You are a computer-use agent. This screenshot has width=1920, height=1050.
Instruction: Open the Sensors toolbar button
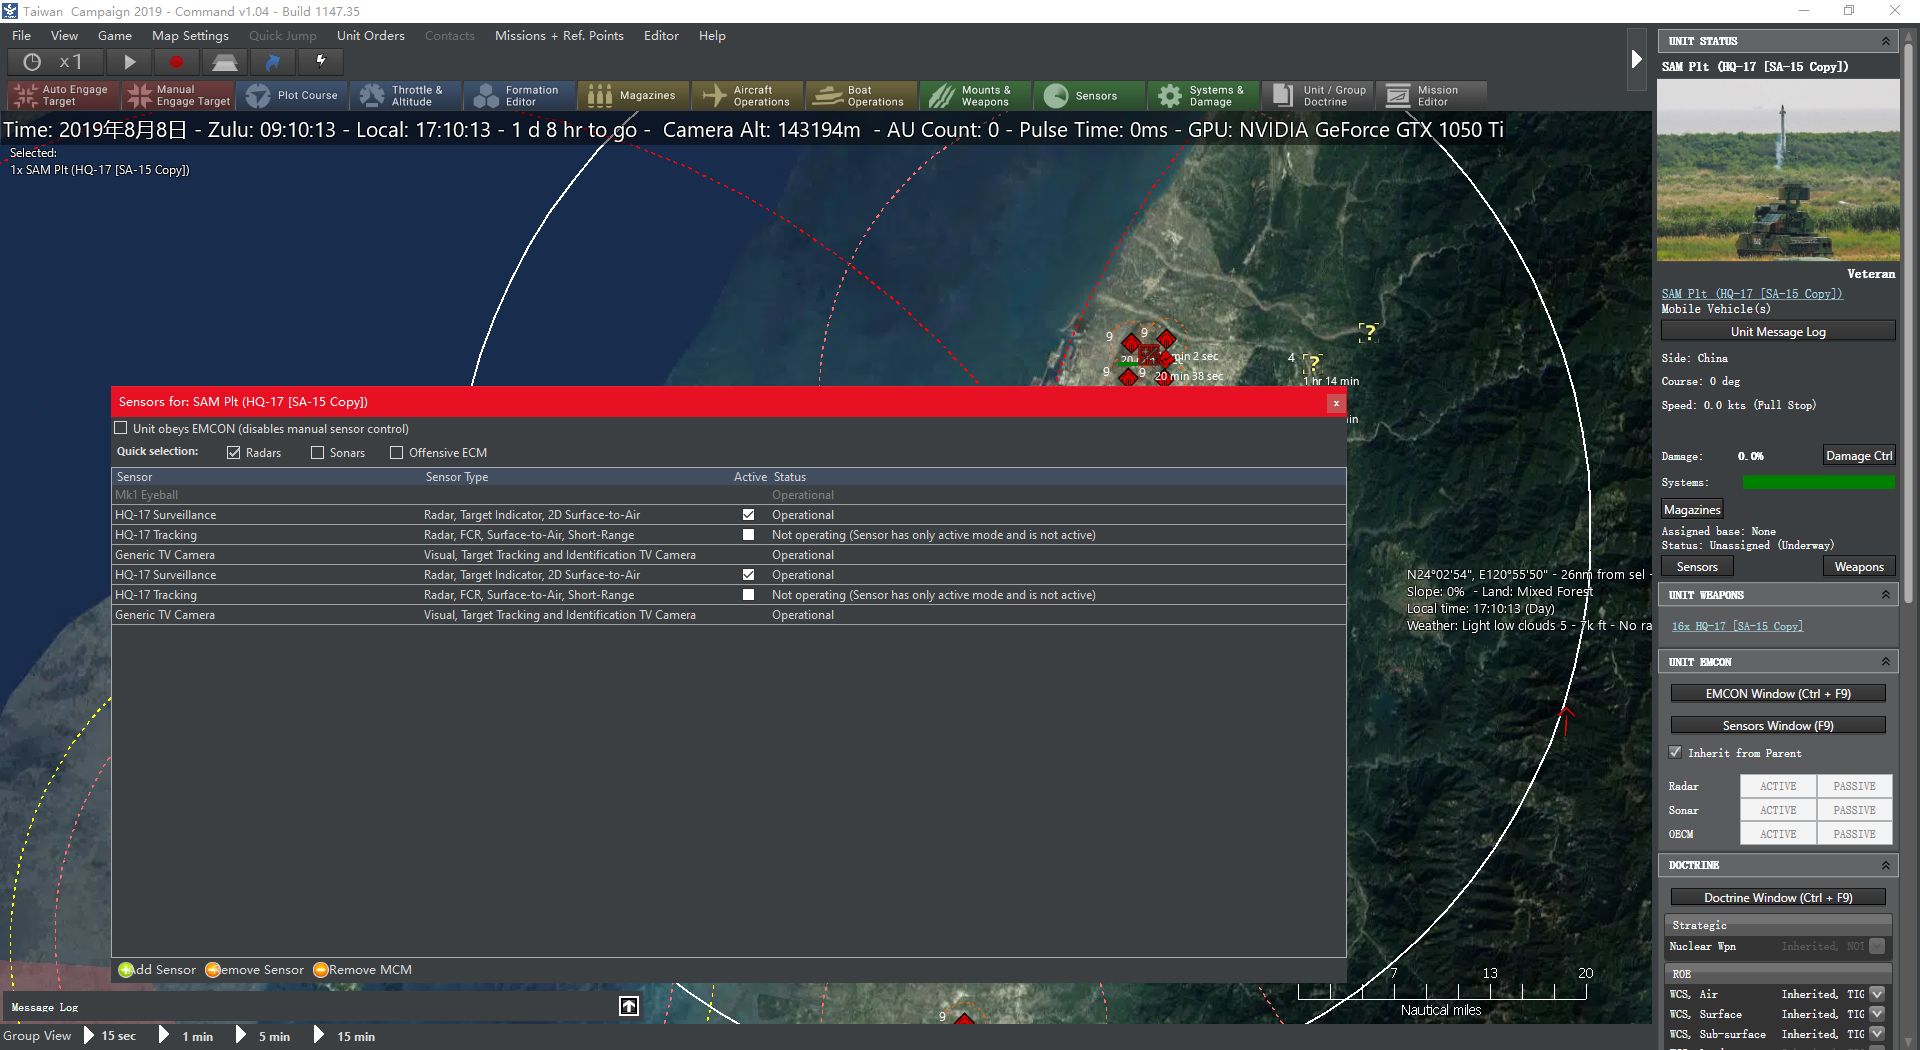(1089, 96)
